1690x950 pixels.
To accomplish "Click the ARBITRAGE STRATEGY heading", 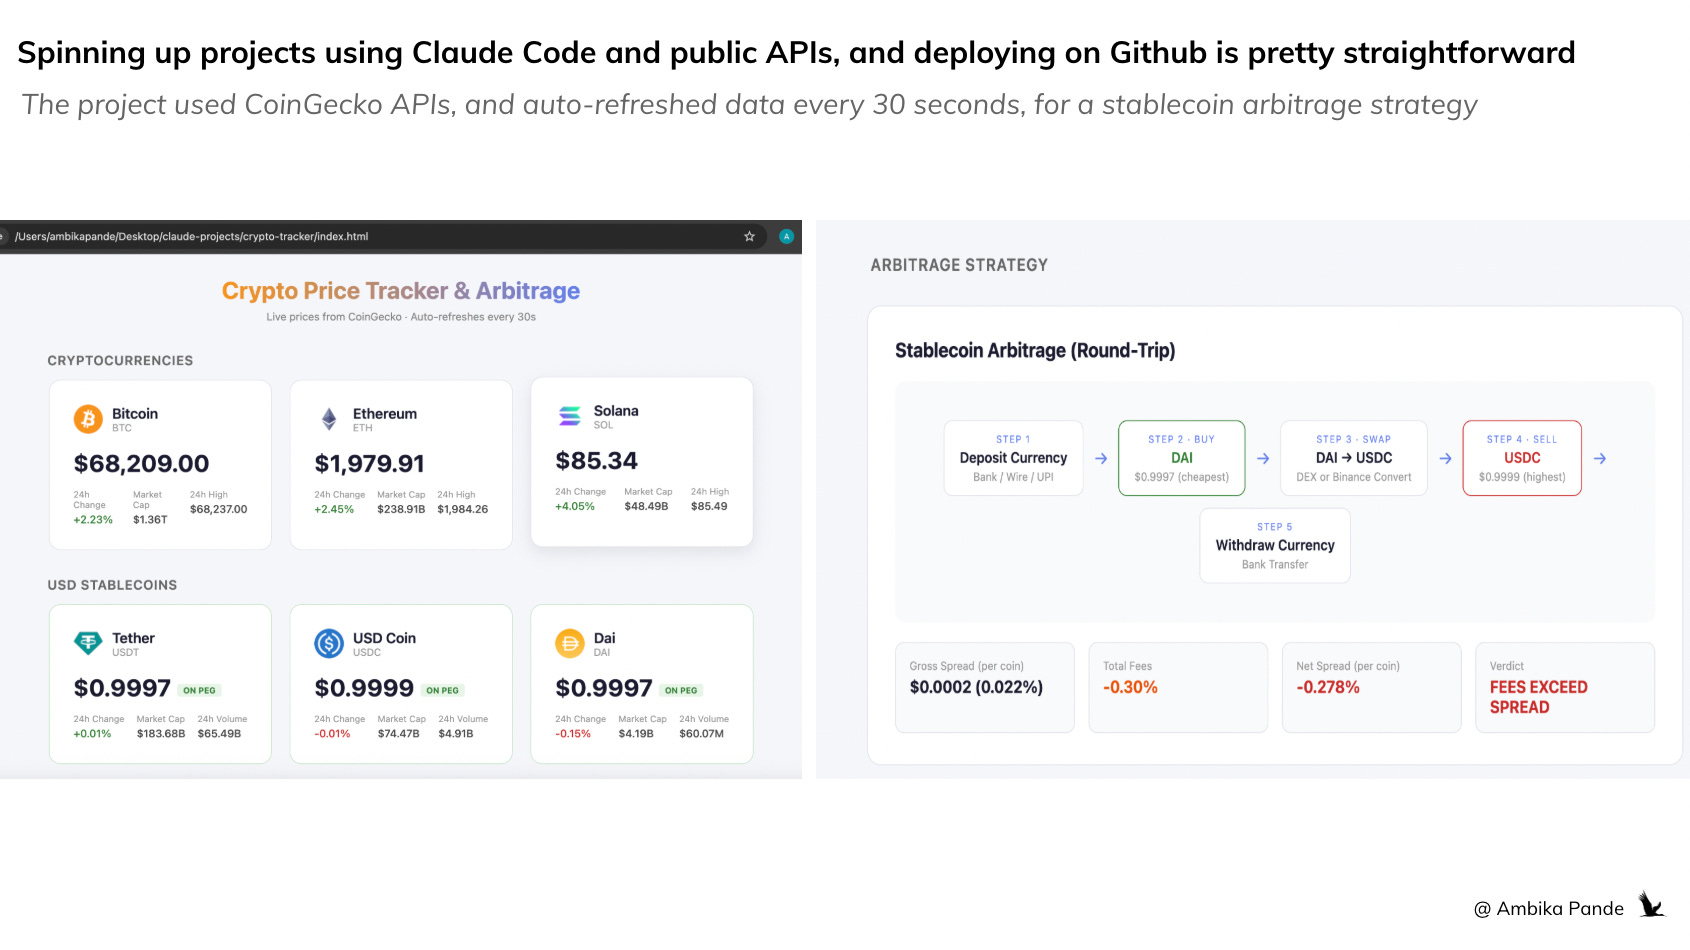I will (959, 265).
